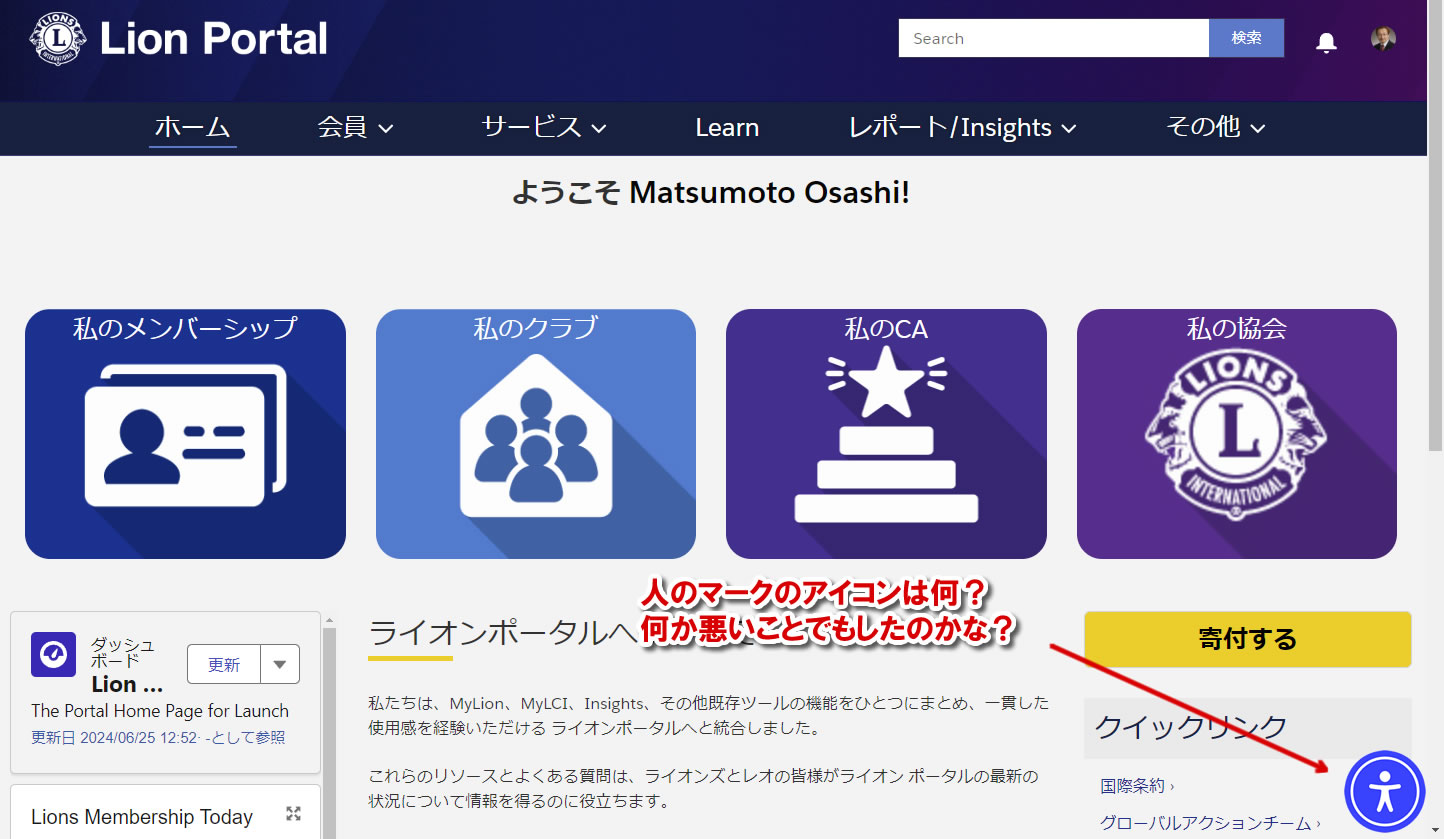Open the 私のCA star award tile
Screen dimensions: 1444x839
pyautogui.click(x=885, y=433)
